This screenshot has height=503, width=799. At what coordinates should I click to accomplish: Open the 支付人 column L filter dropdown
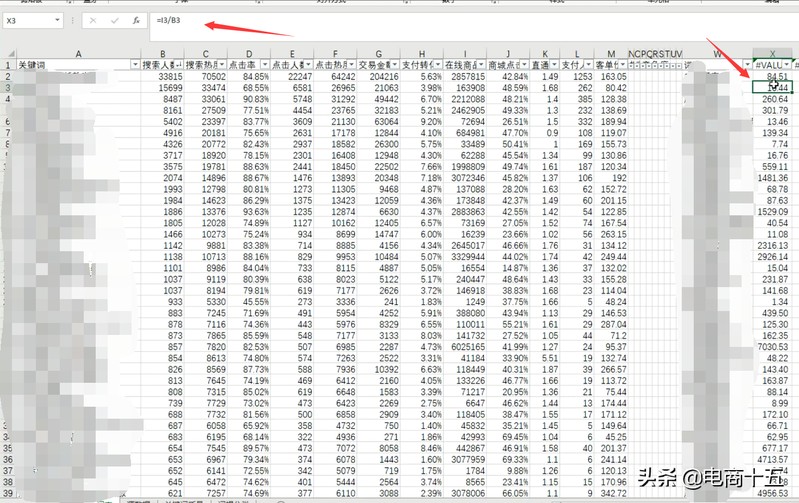tap(588, 65)
